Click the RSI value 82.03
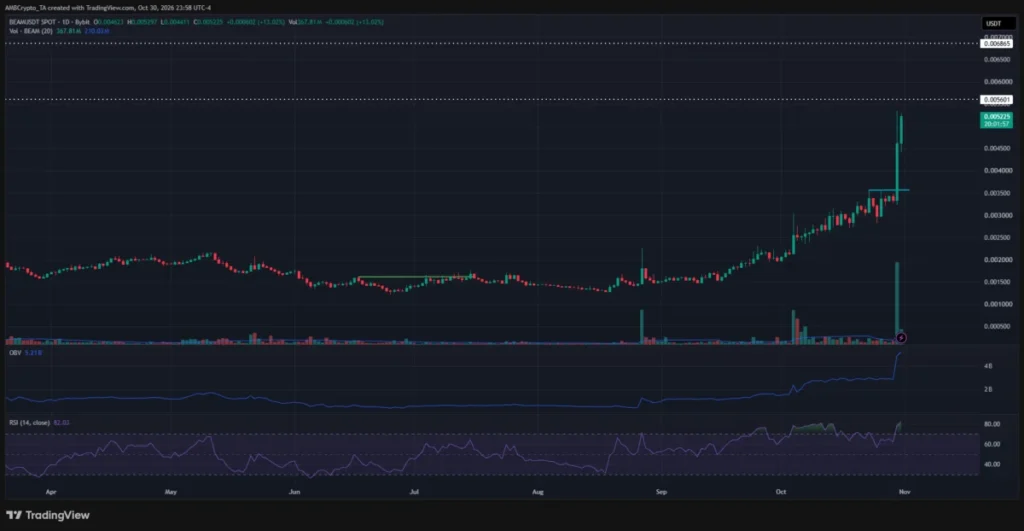Image resolution: width=1024 pixels, height=531 pixels. pos(61,423)
